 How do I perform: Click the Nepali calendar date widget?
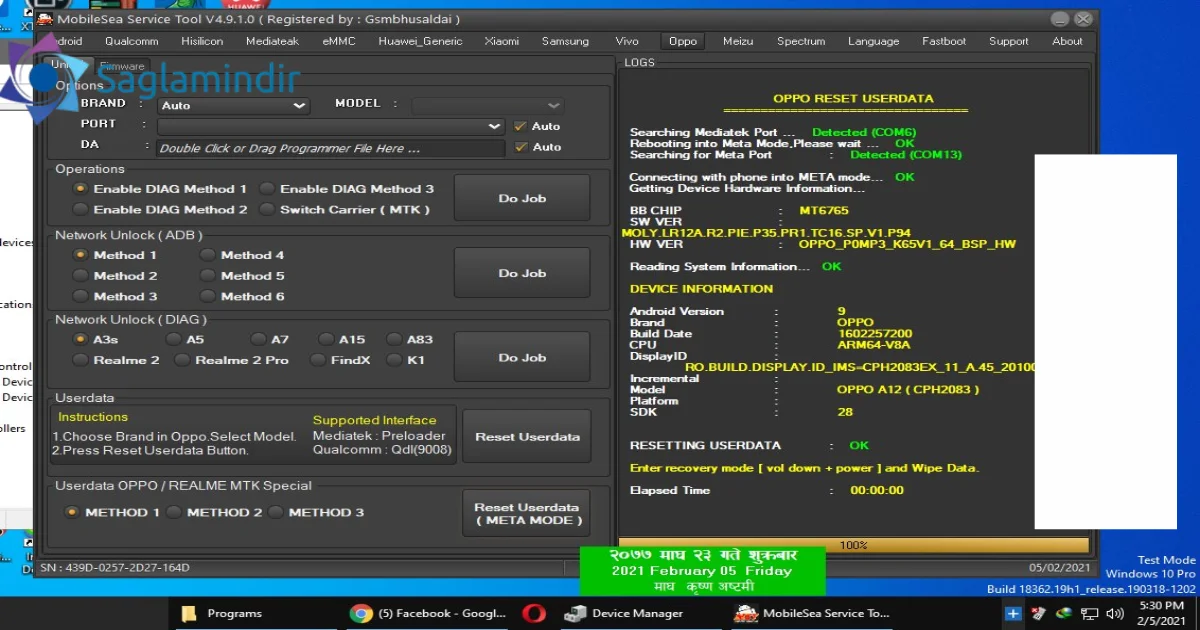pyautogui.click(x=702, y=571)
